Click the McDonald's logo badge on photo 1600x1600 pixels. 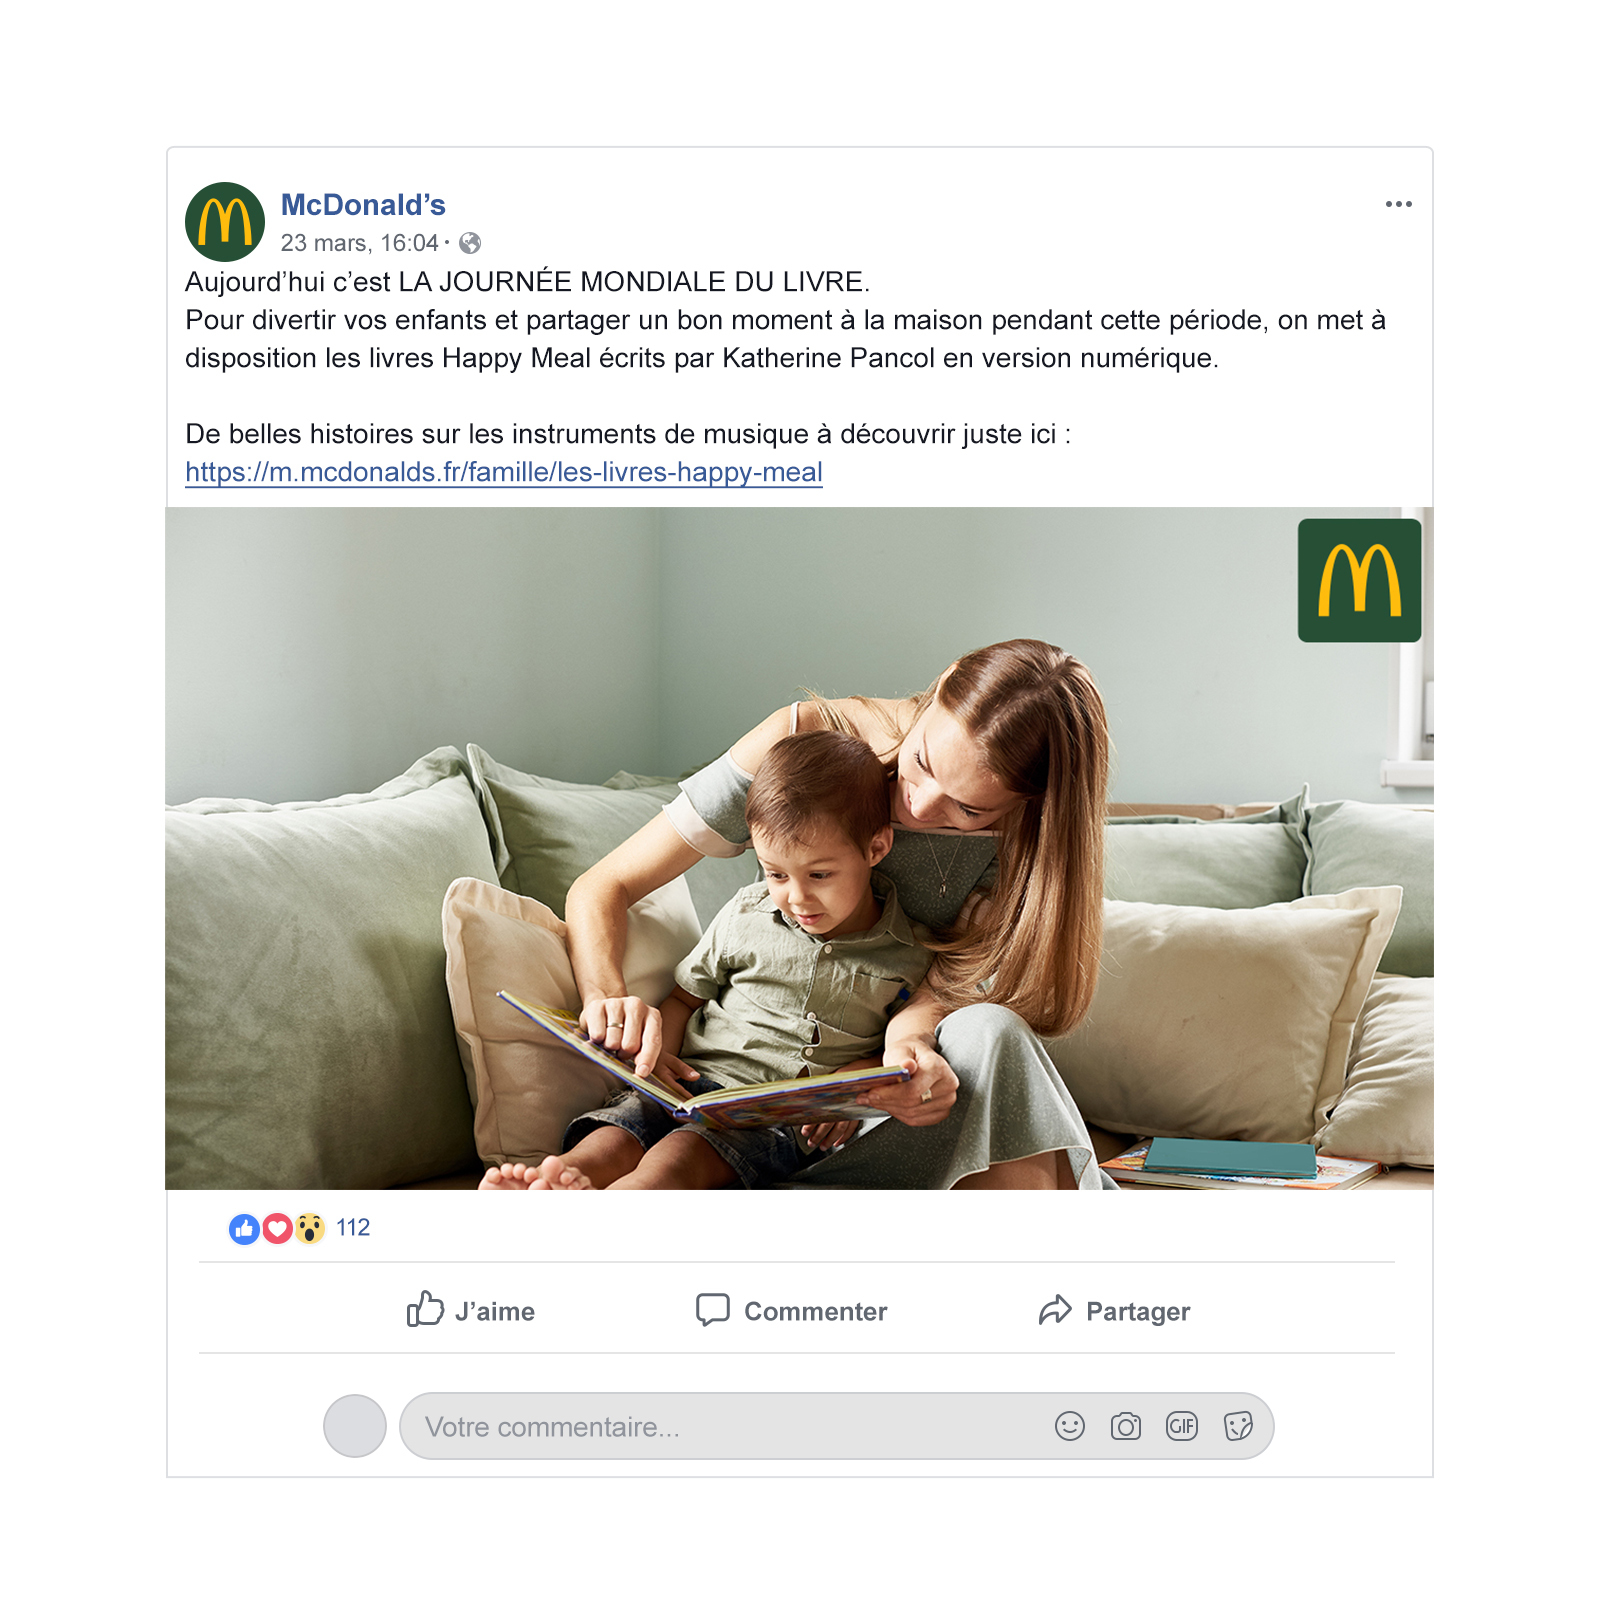coord(1359,580)
